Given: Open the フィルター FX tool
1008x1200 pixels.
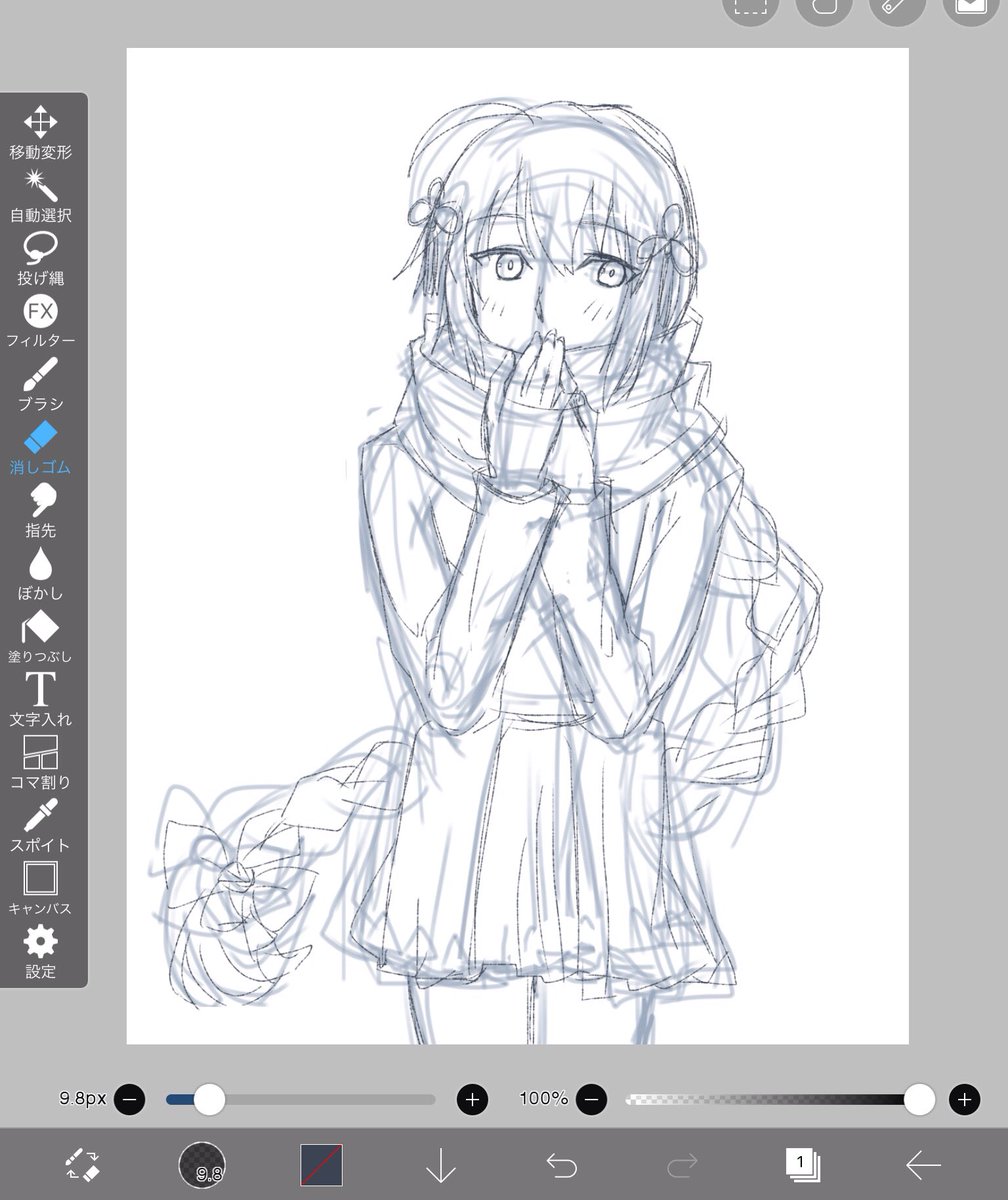Looking at the screenshot, I should 41,321.
